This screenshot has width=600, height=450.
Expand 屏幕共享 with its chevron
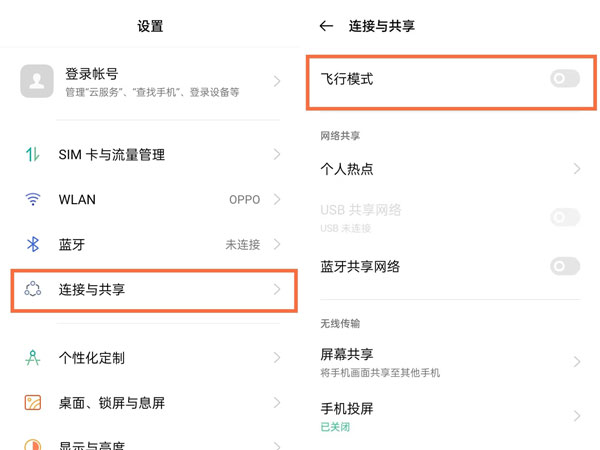pyautogui.click(x=577, y=362)
